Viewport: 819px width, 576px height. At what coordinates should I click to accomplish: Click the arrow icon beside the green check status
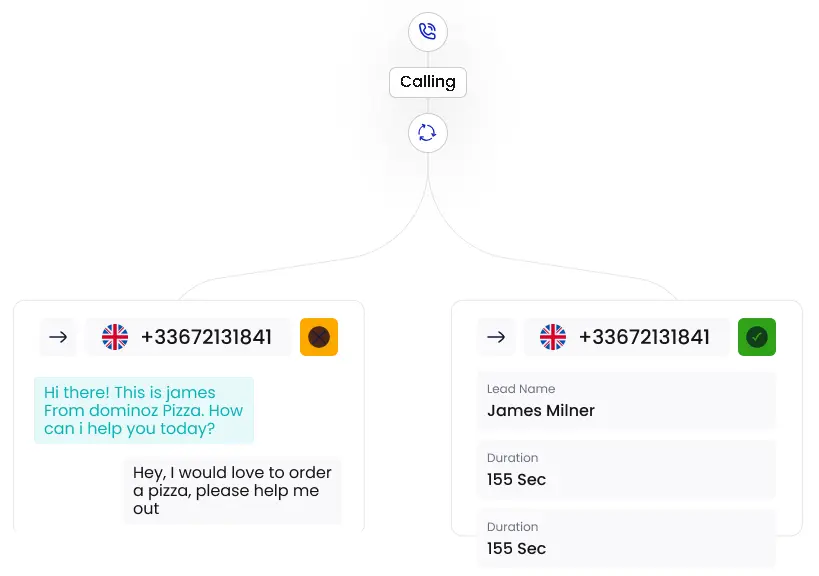(x=496, y=337)
